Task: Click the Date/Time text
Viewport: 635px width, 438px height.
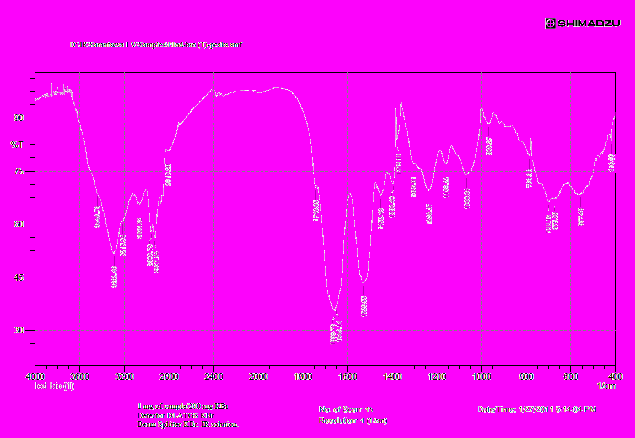Action: coord(537,410)
